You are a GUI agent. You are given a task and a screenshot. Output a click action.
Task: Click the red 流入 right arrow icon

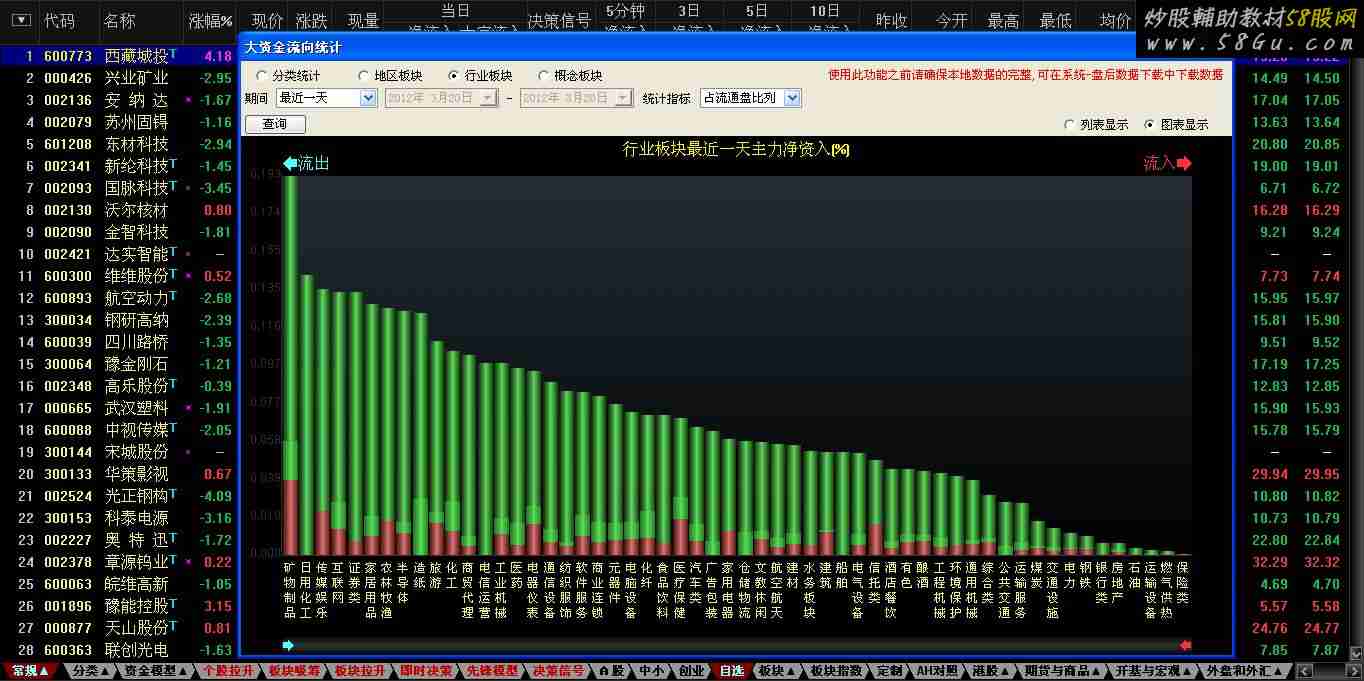[x=1185, y=163]
